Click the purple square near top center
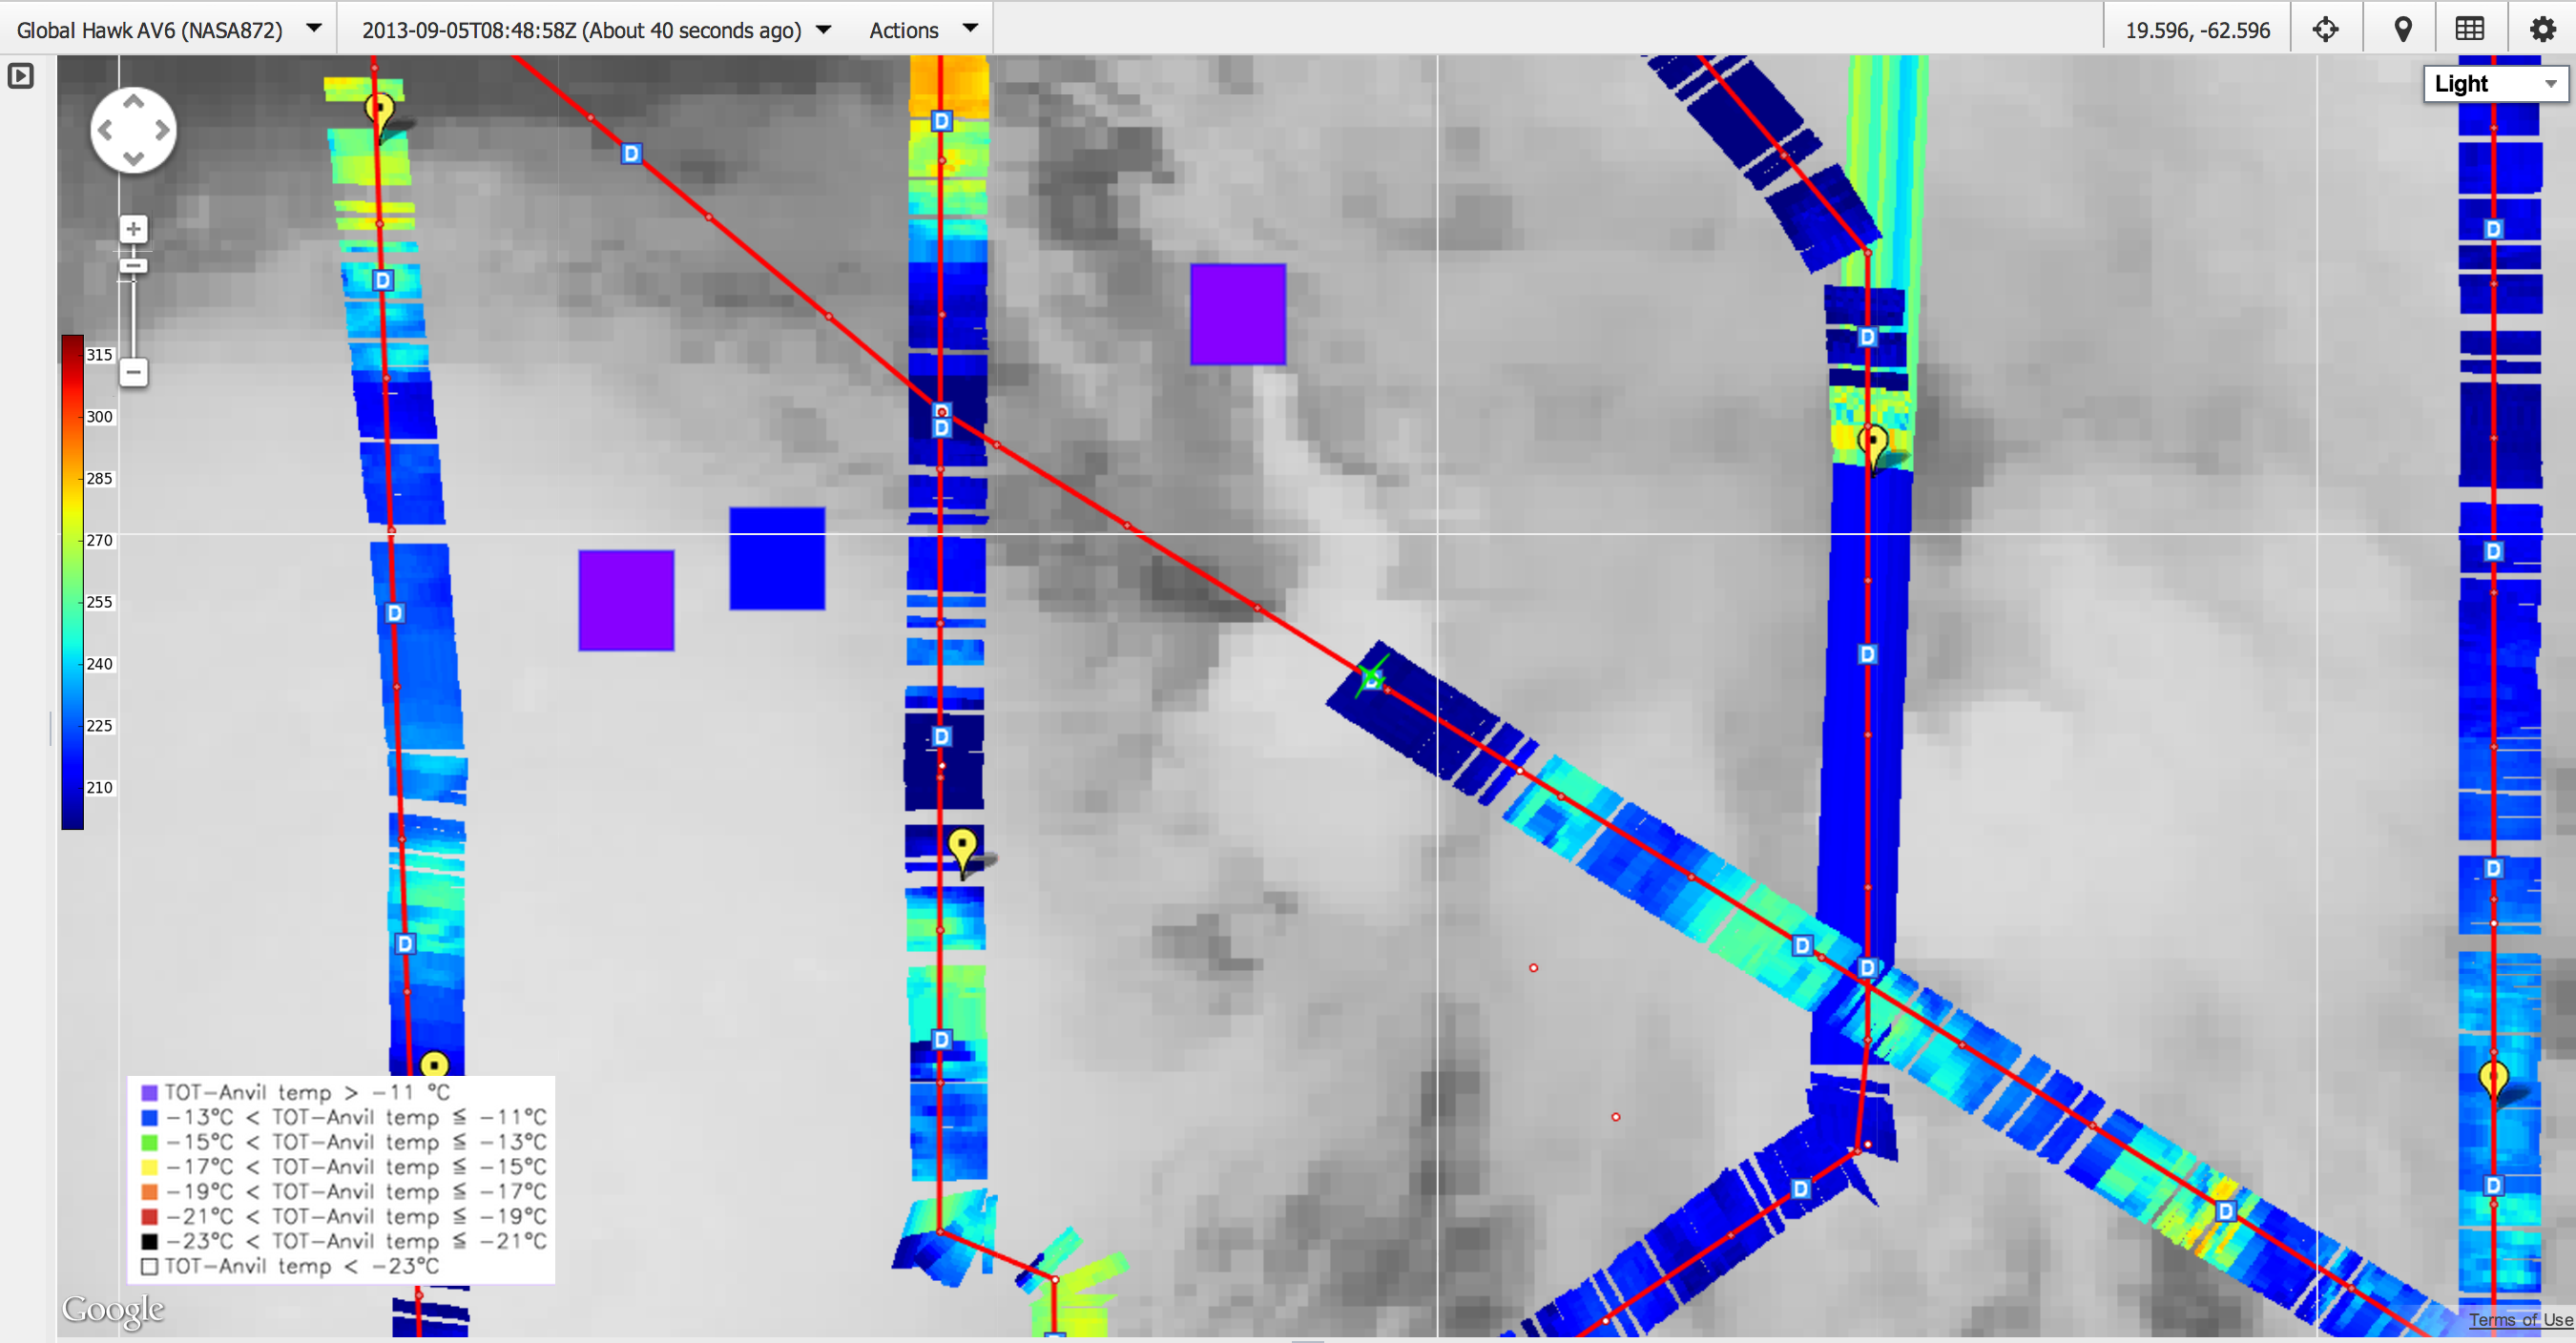The width and height of the screenshot is (2576, 1343). pyautogui.click(x=1237, y=314)
